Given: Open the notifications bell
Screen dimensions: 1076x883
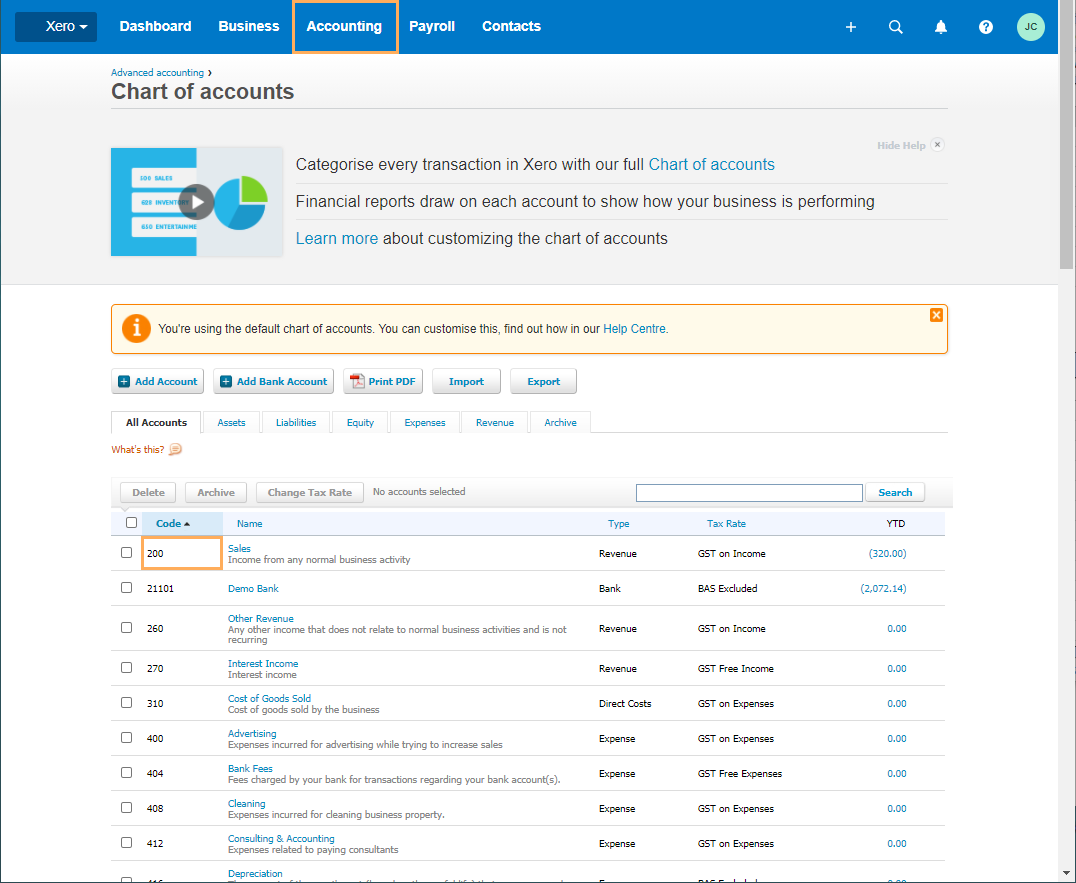Looking at the screenshot, I should (941, 27).
